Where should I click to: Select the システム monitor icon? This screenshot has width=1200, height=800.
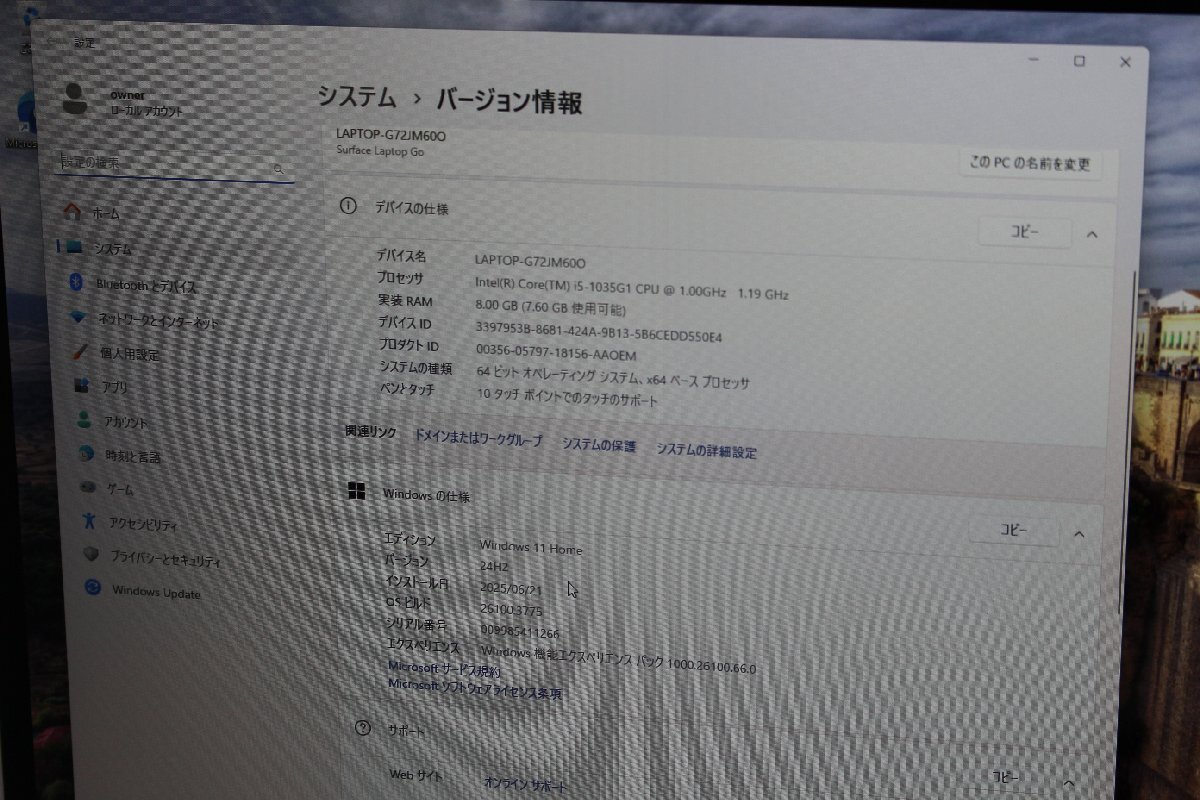pos(72,247)
